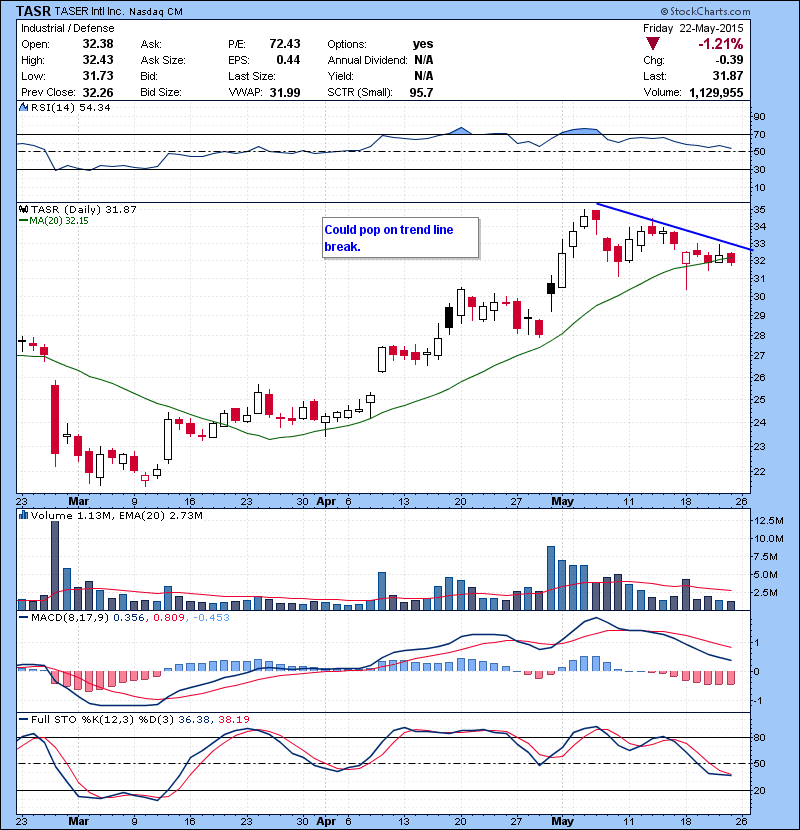Click the RSI scale value 10
The image size is (800, 830).
click(x=759, y=187)
